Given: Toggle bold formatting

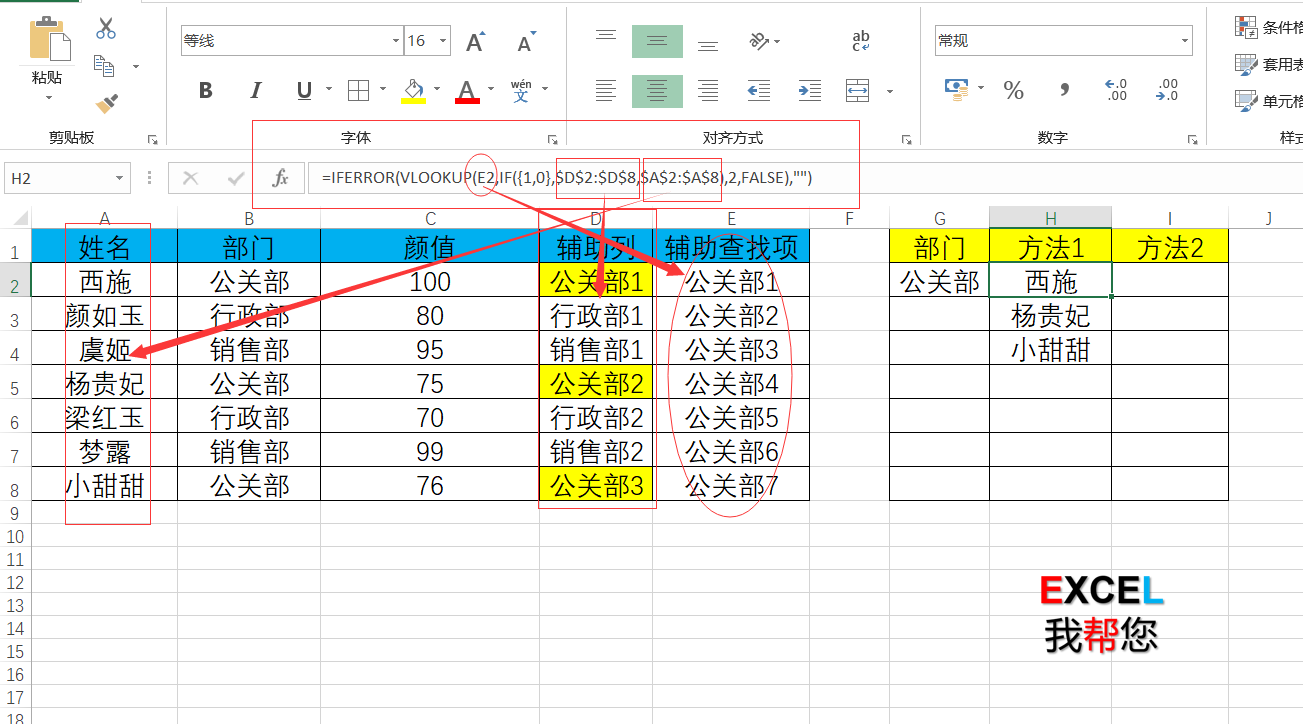Looking at the screenshot, I should tap(206, 91).
